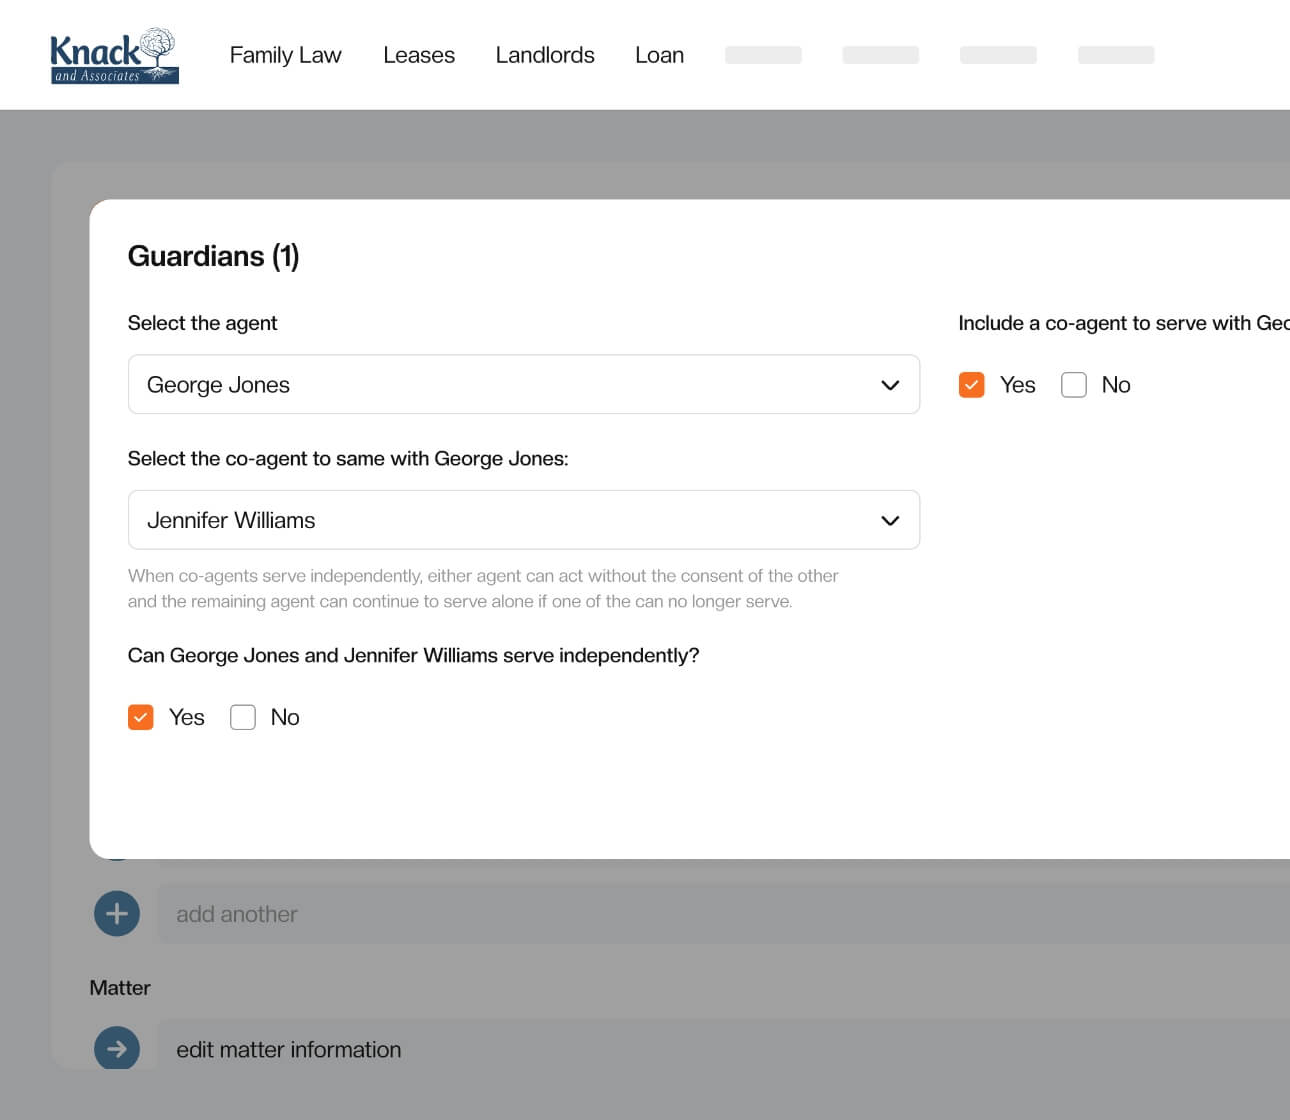Click the edit matter information link
The image size is (1290, 1120).
coord(289,1049)
